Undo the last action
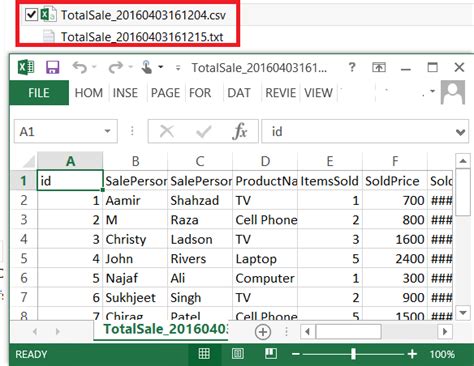Screen dimensions: 474x366 [x=80, y=67]
